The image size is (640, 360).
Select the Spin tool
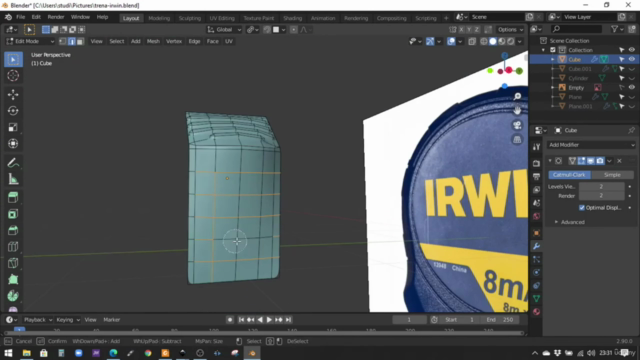point(13,296)
